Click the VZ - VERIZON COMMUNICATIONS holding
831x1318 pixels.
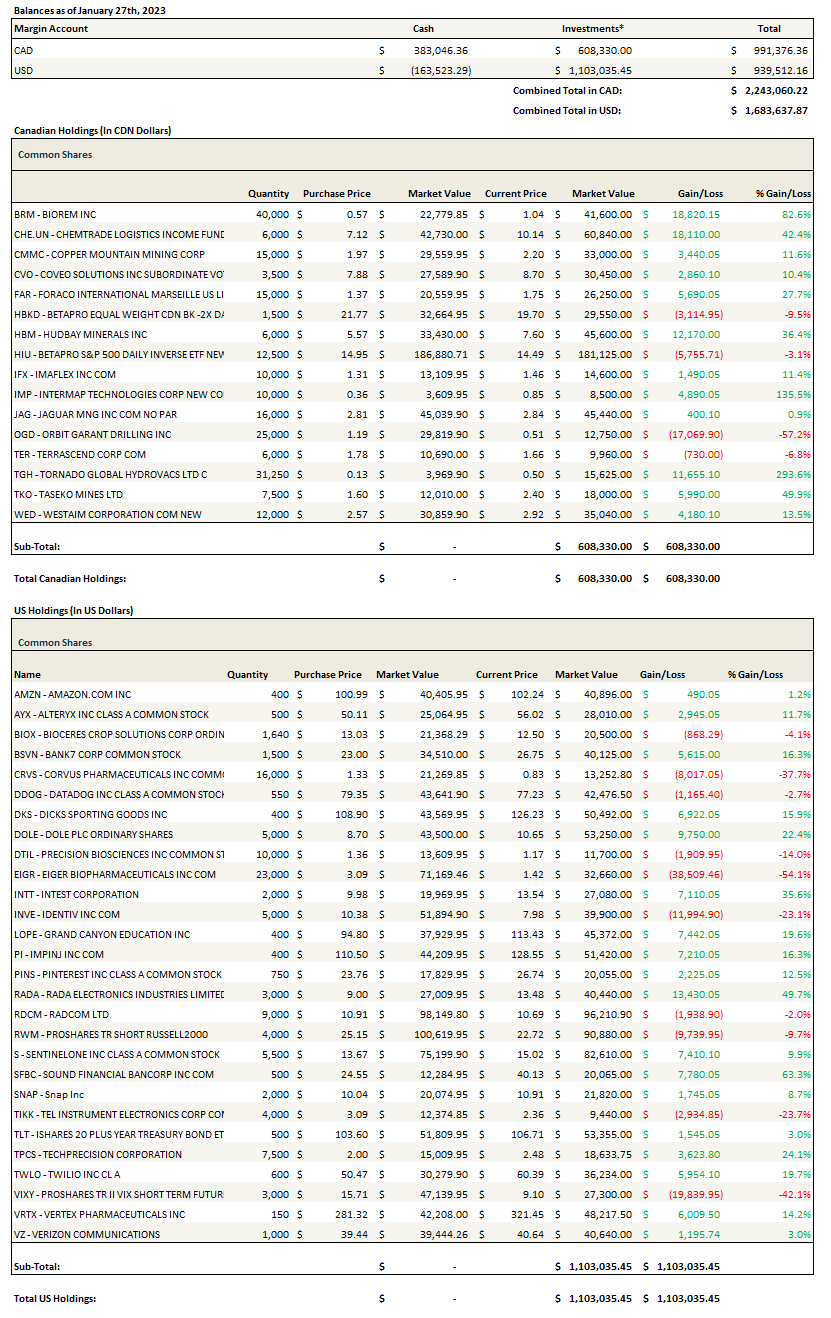87,1234
